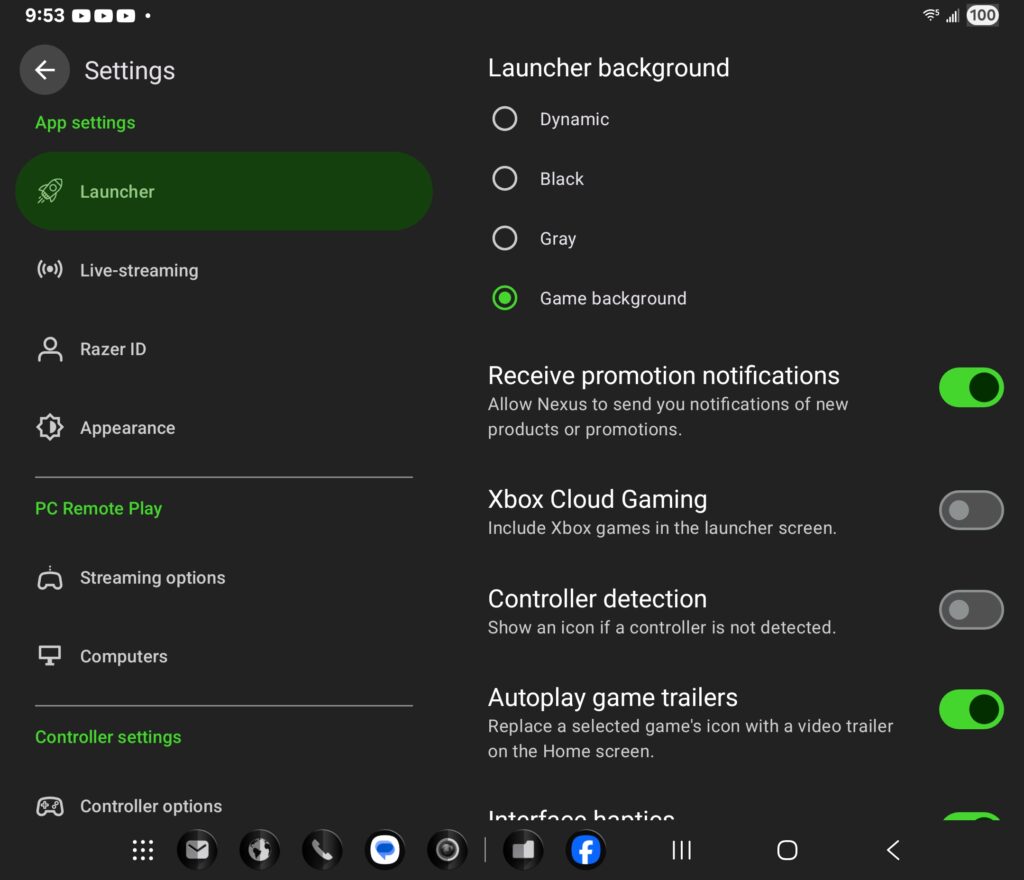Tap the battery 100 indicator

coord(982,15)
